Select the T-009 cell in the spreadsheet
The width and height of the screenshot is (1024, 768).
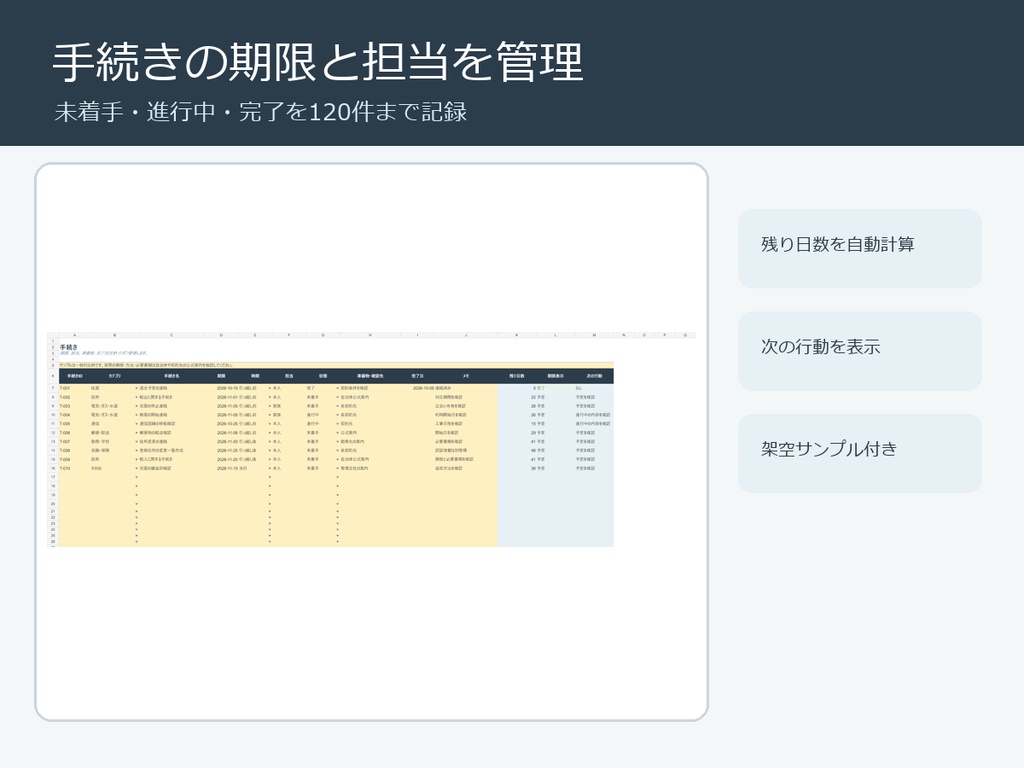coord(65,459)
